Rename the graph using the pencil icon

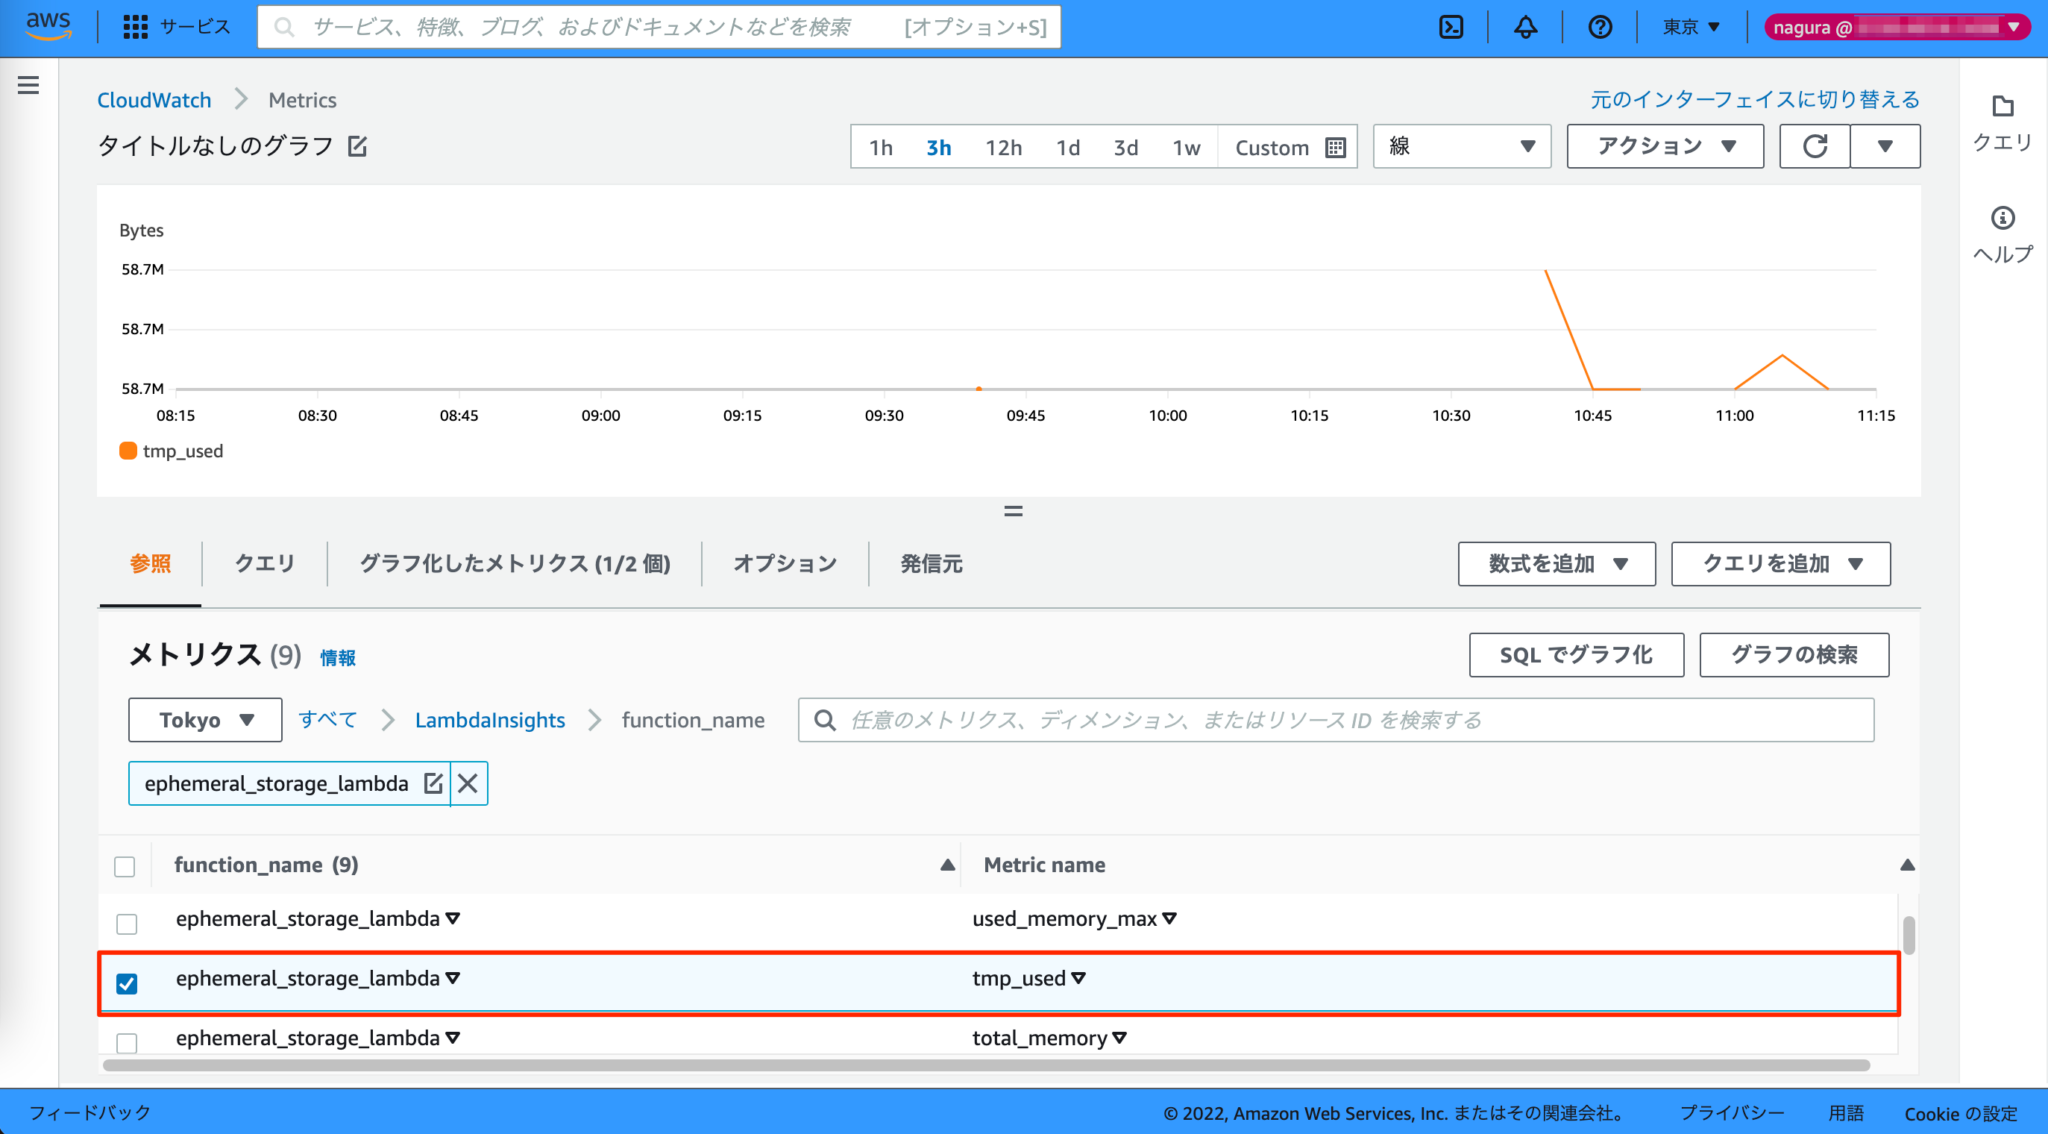356,146
